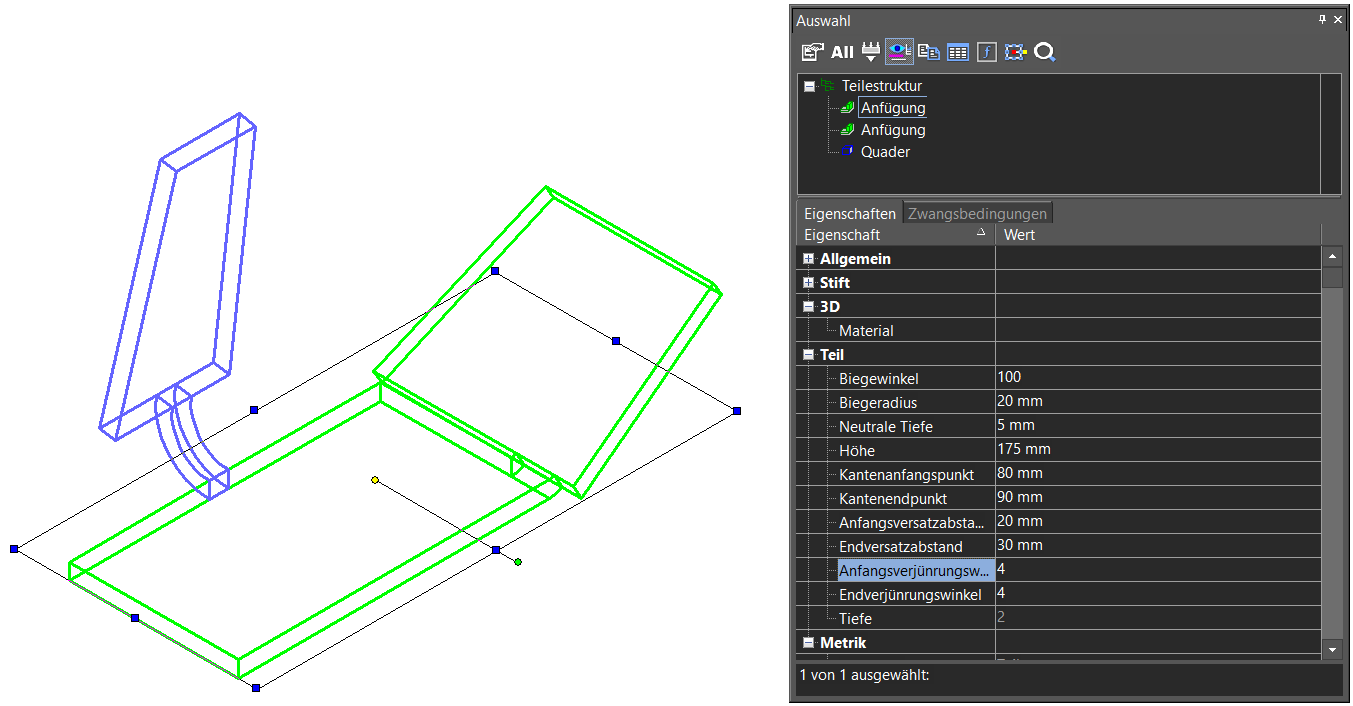The image size is (1353, 706).
Task: Click the selection rectangle edit toolbar icon
Action: tap(1016, 52)
